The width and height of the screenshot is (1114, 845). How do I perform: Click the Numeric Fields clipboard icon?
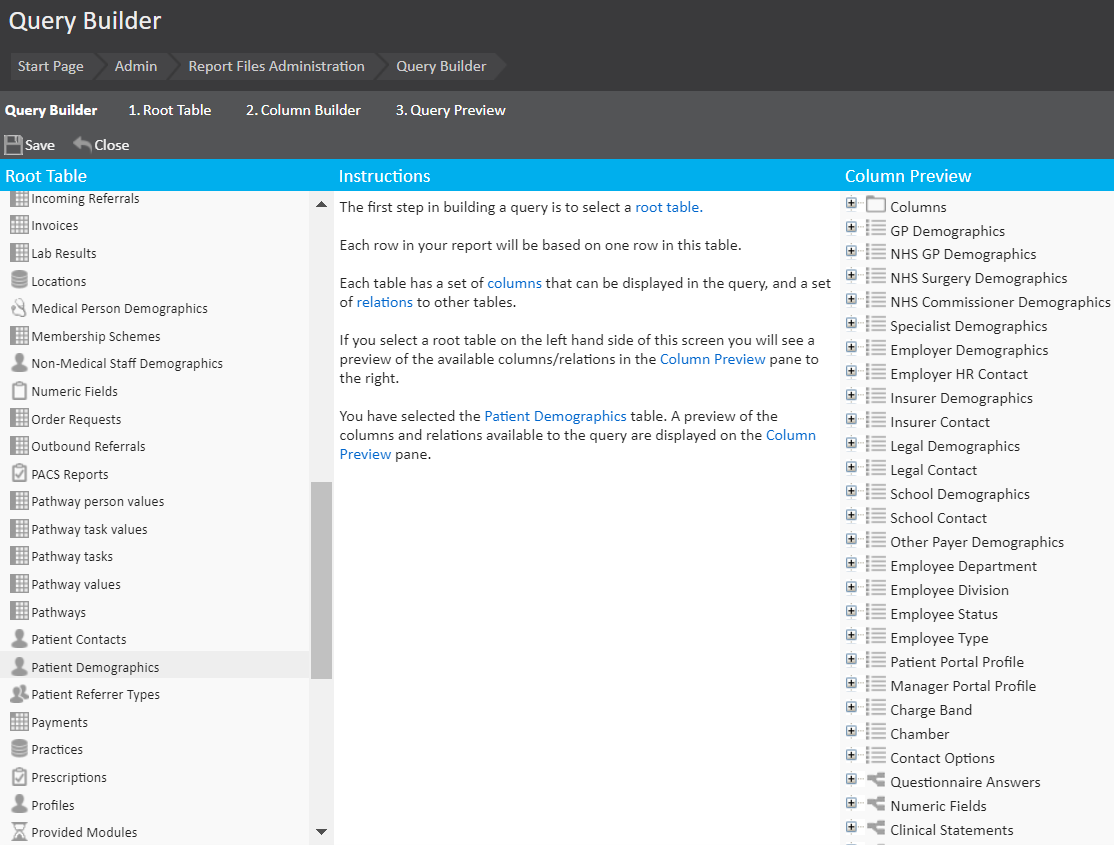pos(19,391)
